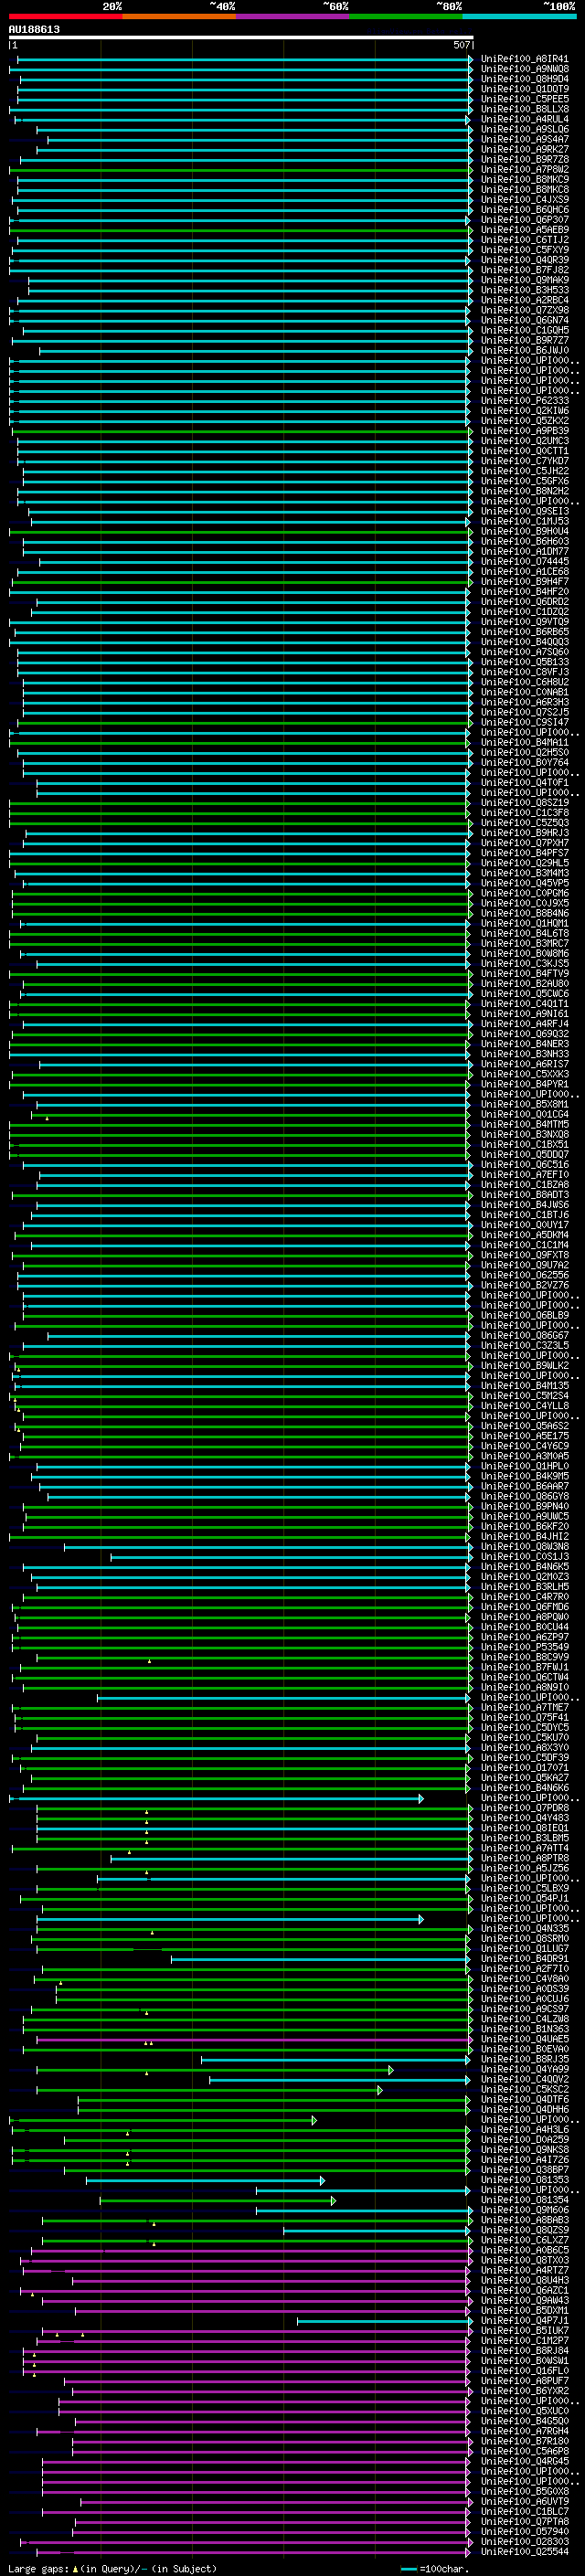Click the Large gaps legend text
The width and height of the screenshot is (585, 2576).
pos(39,2569)
